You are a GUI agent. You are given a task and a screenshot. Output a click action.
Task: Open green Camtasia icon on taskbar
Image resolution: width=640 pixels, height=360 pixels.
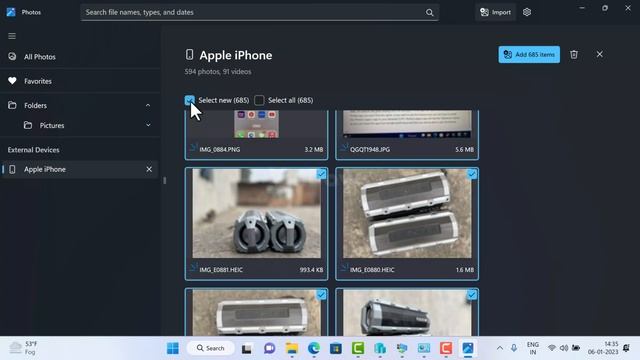(x=358, y=348)
